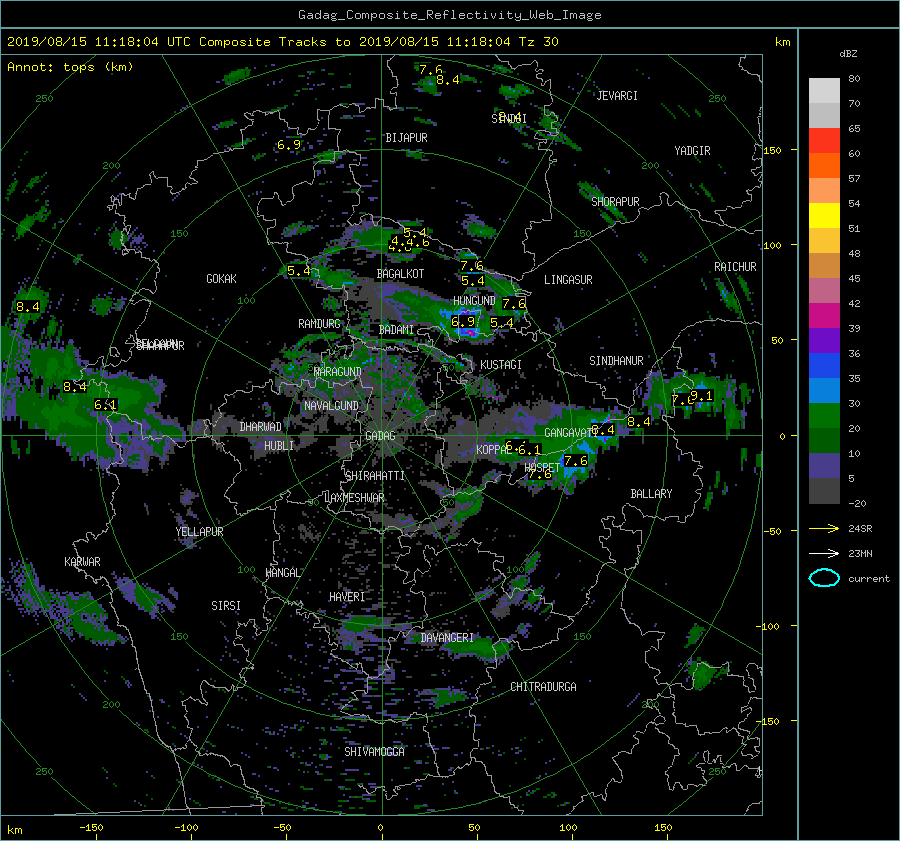The image size is (900, 841).
Task: Pick the red swatch in dBZ legend
Action: [x=824, y=140]
